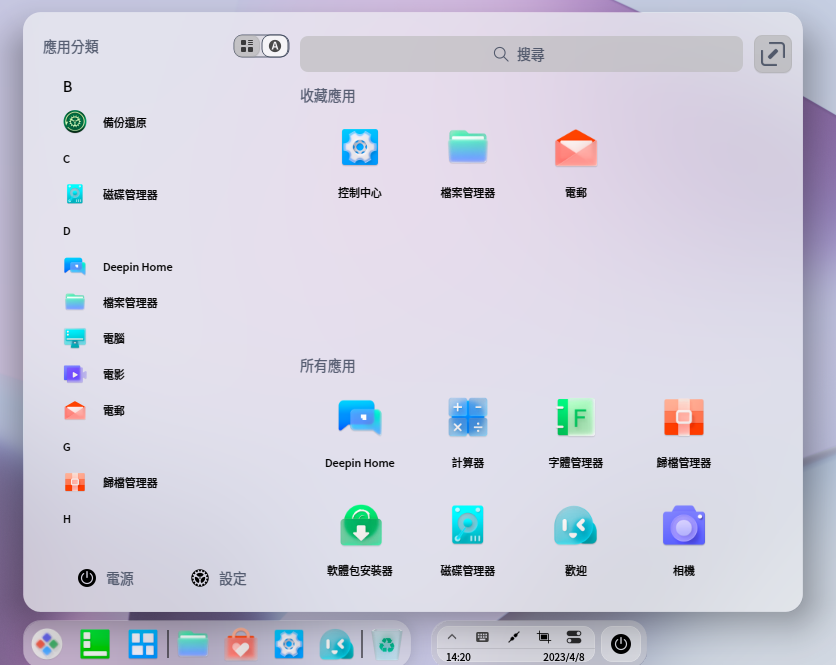
Task: Launch 計算器 from all apps
Action: tap(467, 417)
